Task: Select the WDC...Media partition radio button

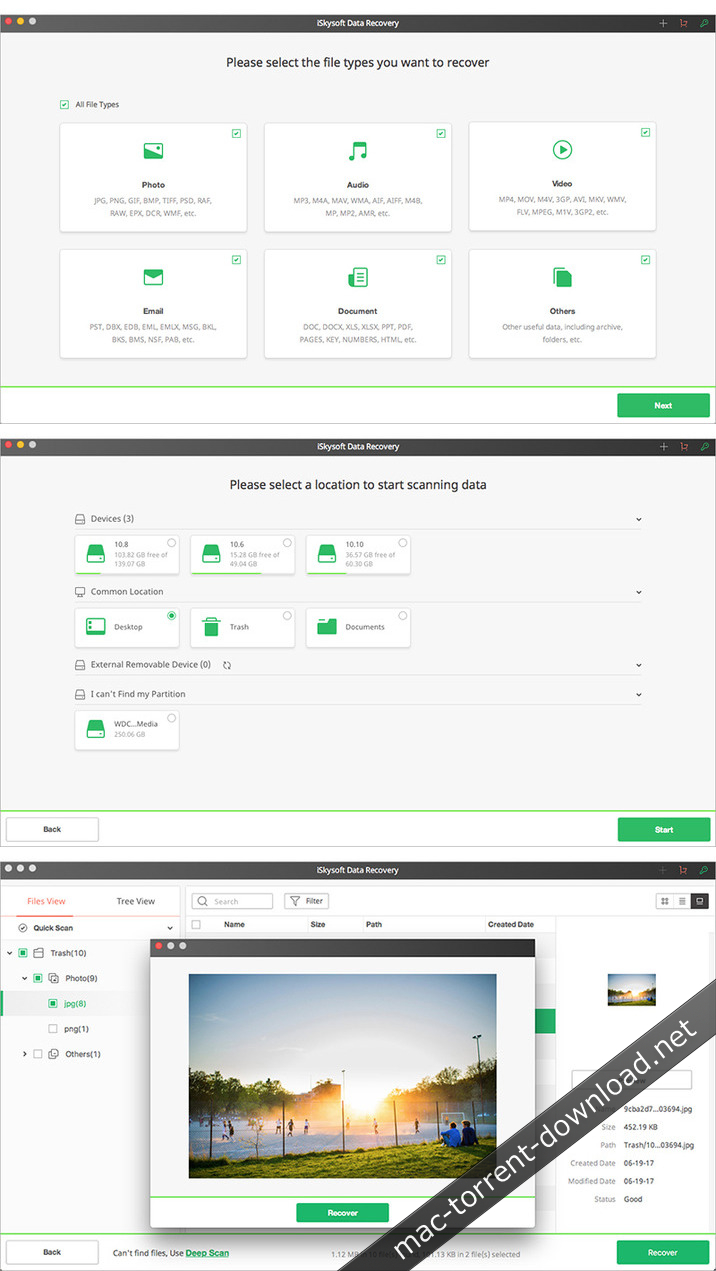Action: (172, 718)
